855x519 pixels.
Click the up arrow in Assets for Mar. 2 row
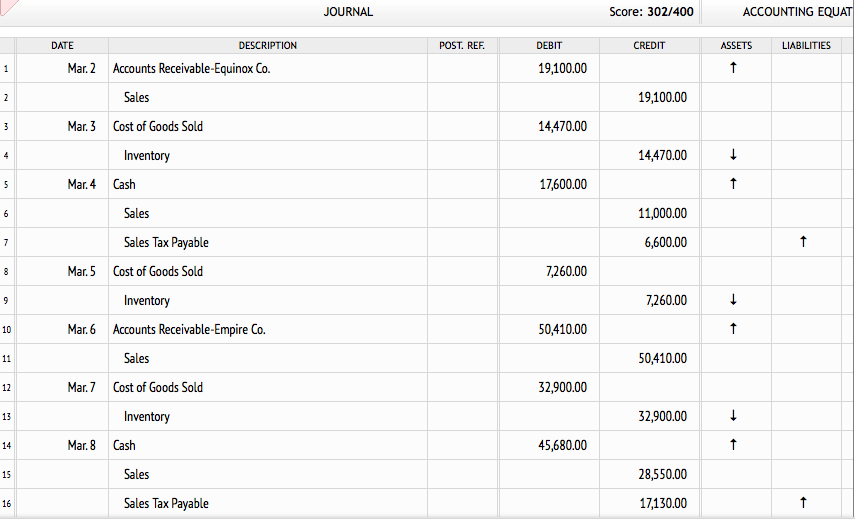point(733,68)
